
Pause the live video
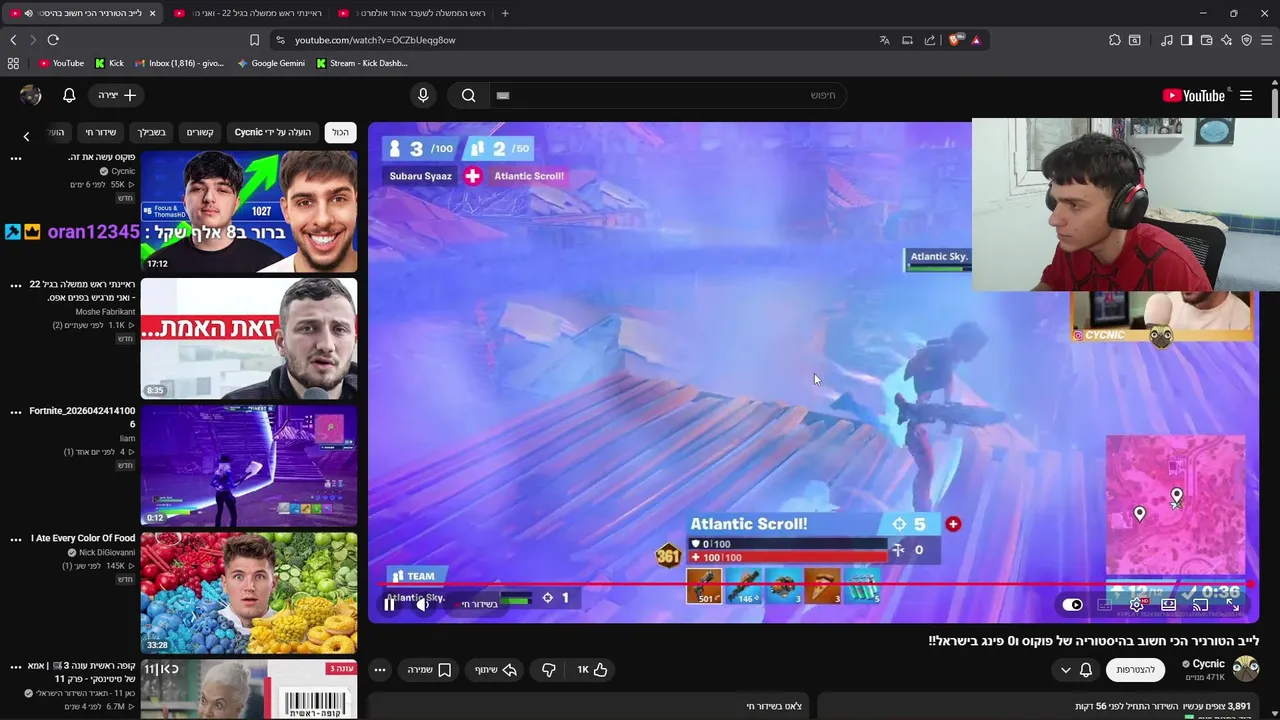[x=390, y=604]
